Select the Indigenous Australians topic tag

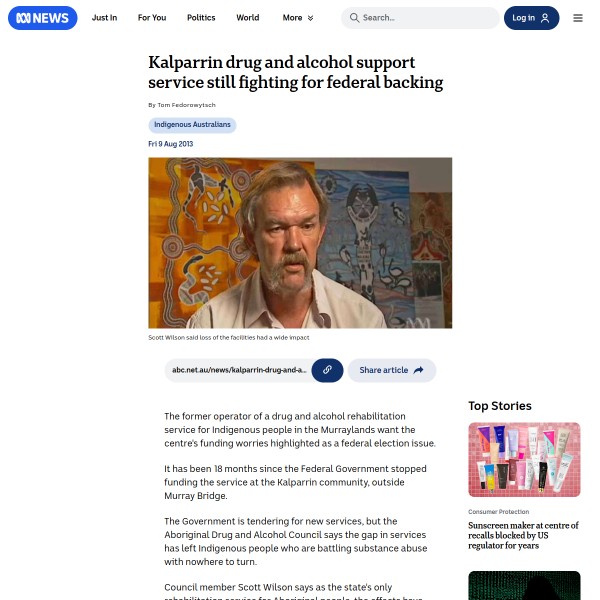point(192,125)
